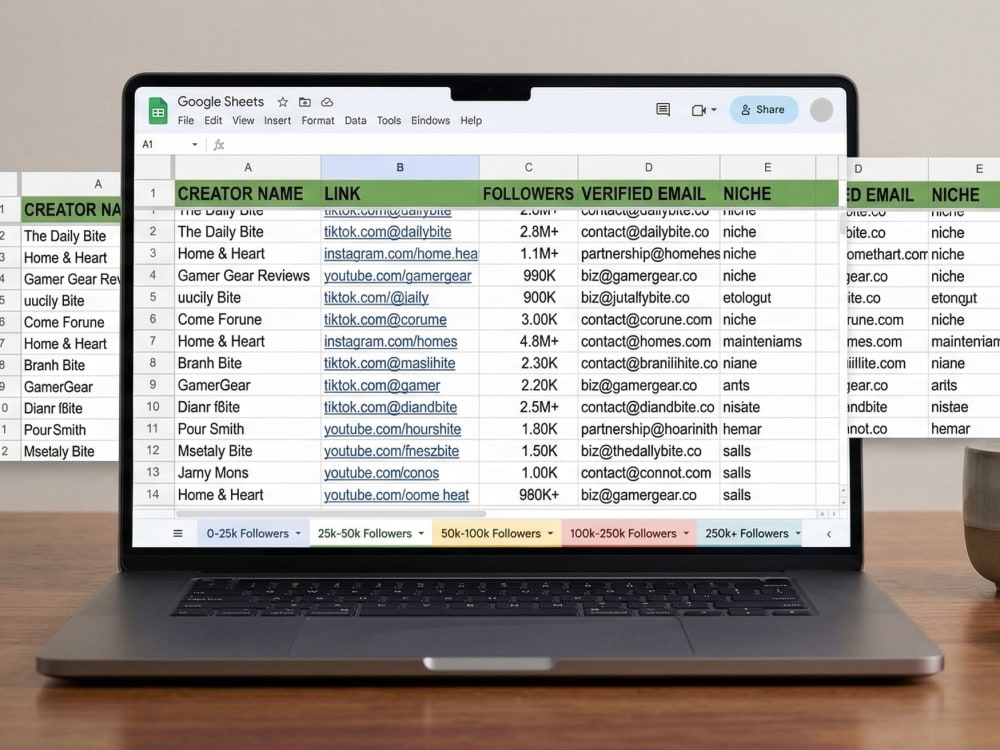The image size is (1000, 750).
Task: Click the green Google Sheets logo icon
Action: click(x=158, y=110)
